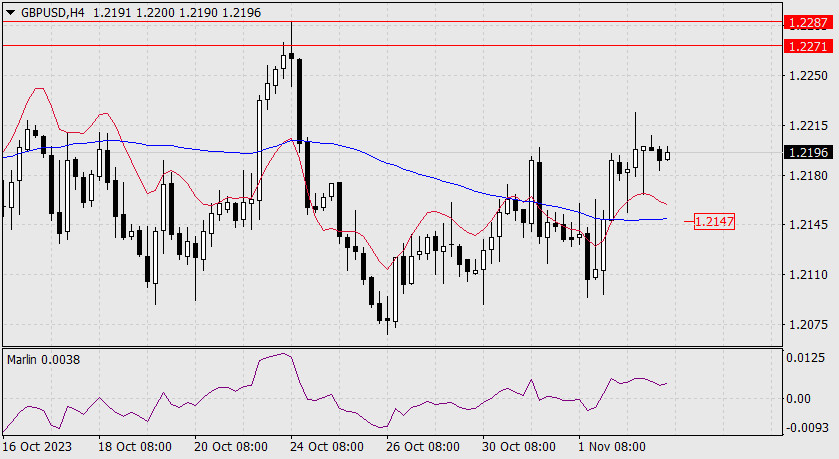Open the chart menu triangle beside GBPUSD,H4
Viewport: 839px width, 459px height.
pyautogui.click(x=10, y=13)
